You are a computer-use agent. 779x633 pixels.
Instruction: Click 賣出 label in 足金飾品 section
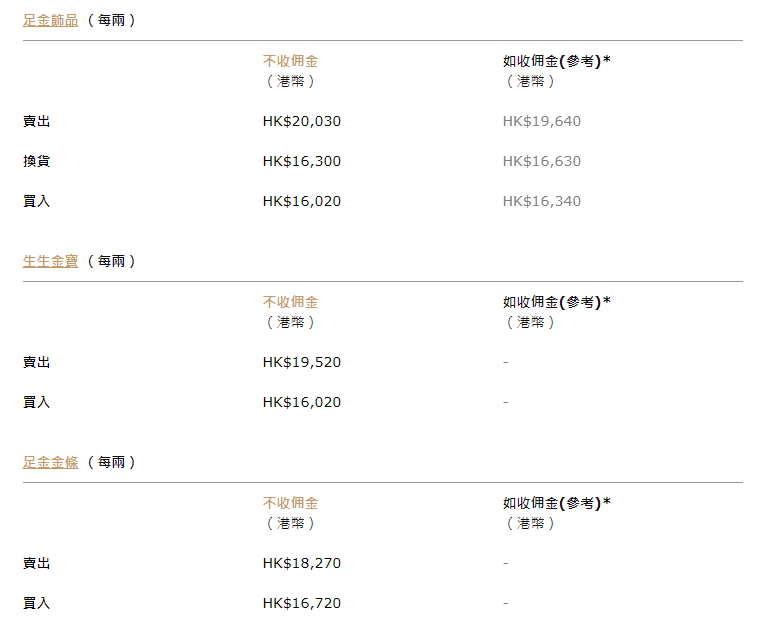click(36, 121)
